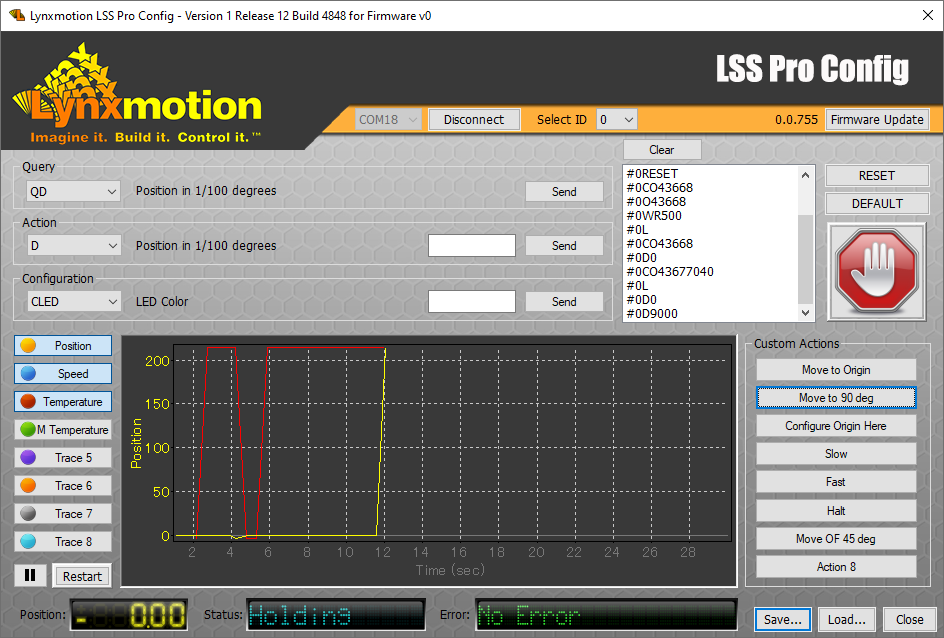The width and height of the screenshot is (944, 638).
Task: Select the #0WR500 log entry
Action: (654, 215)
